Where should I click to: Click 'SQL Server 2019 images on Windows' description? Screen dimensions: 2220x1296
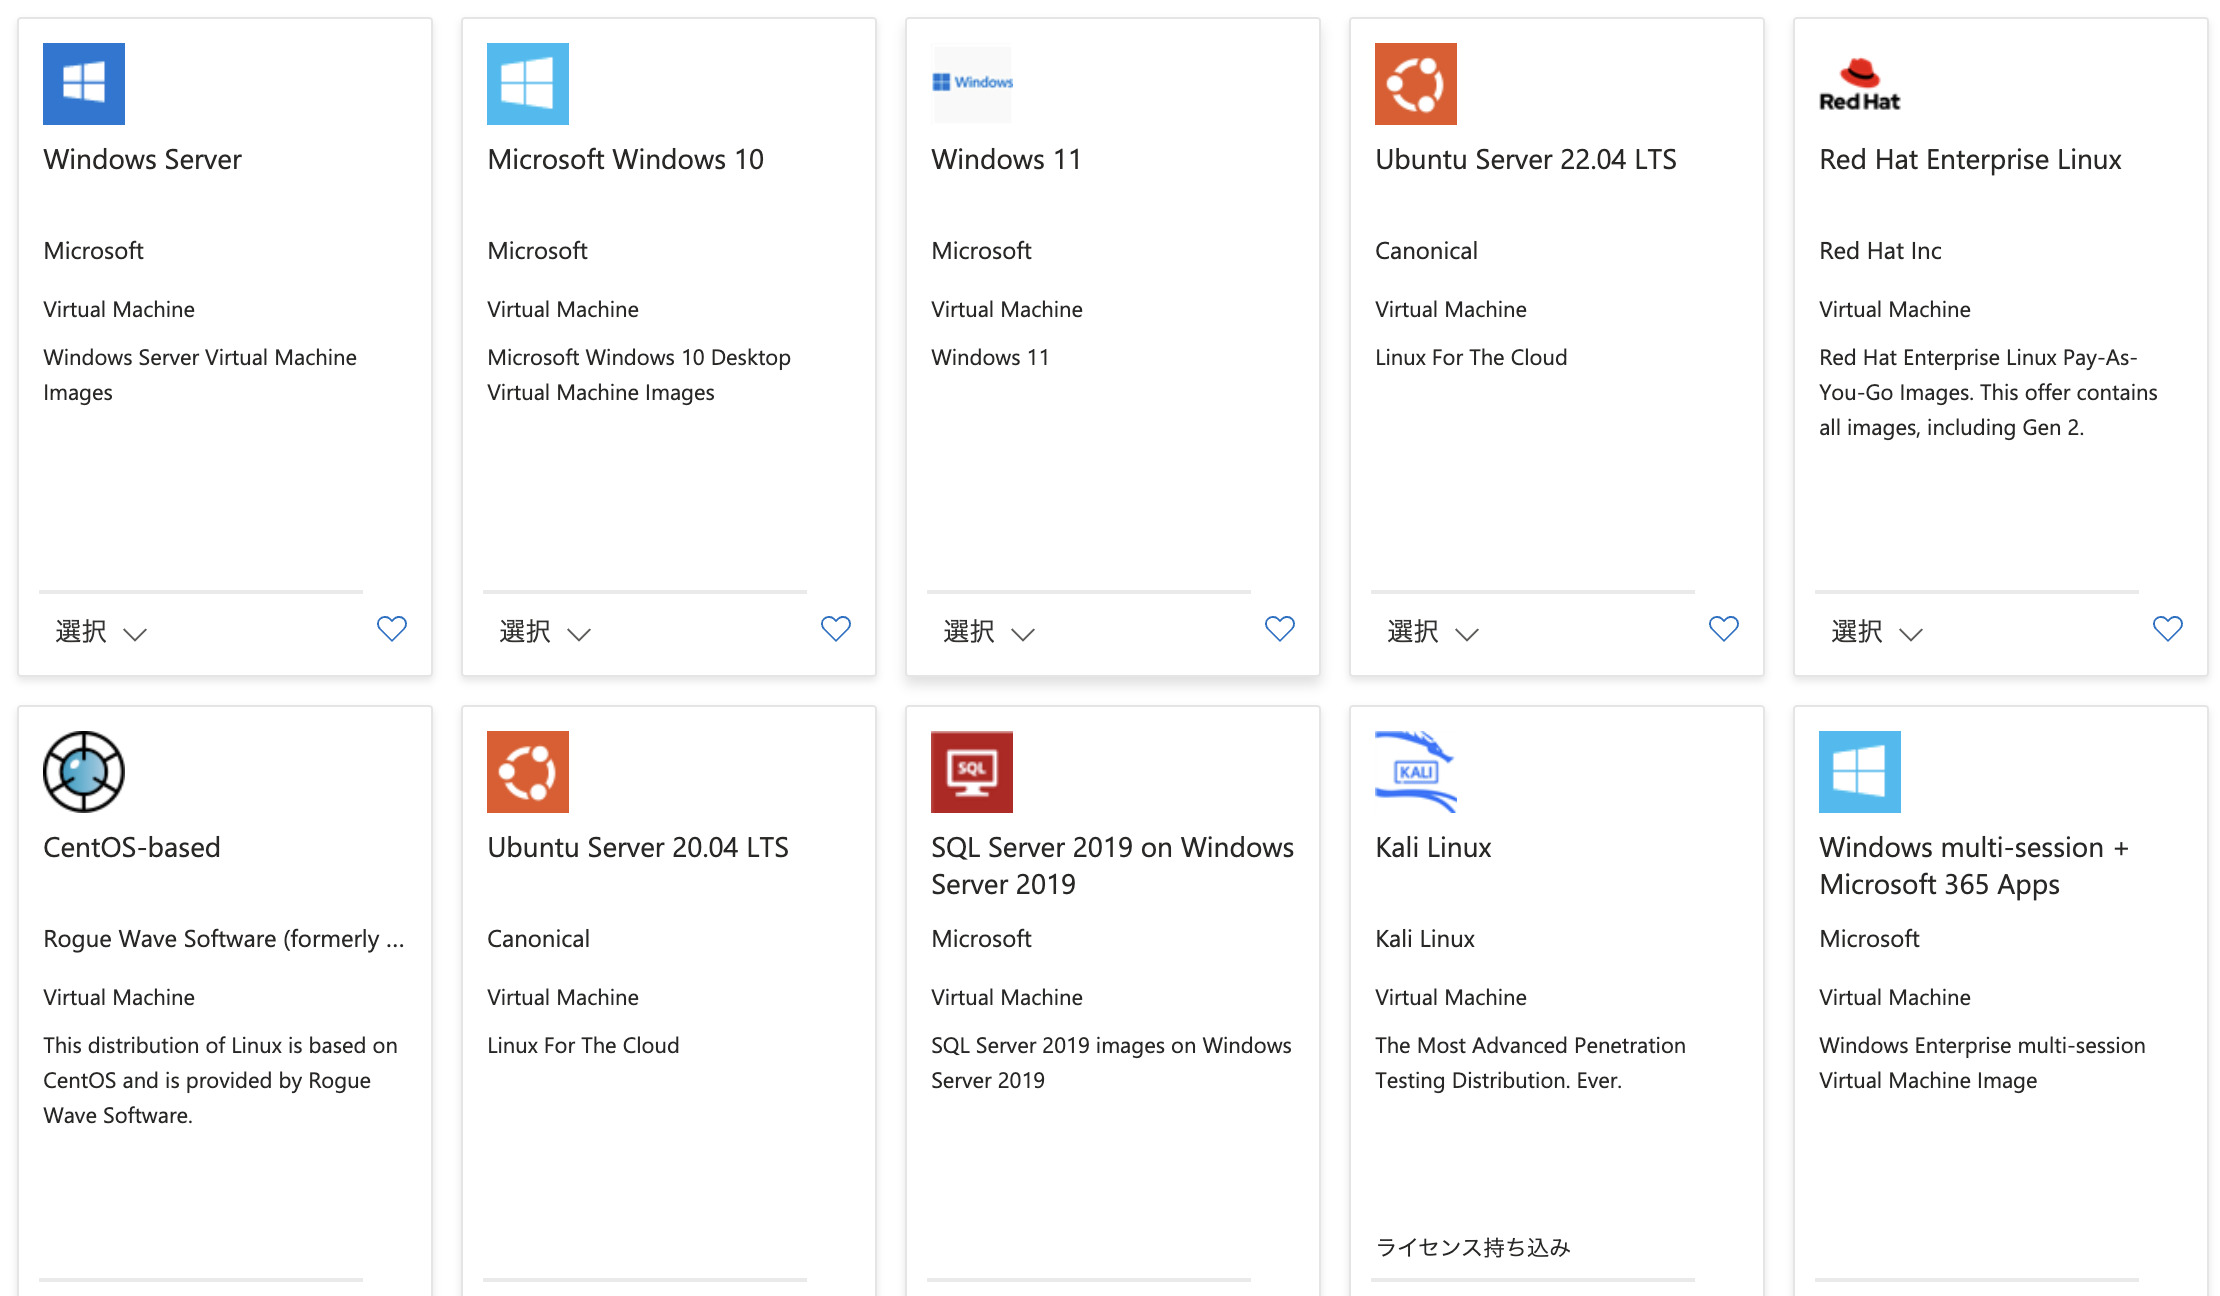pyautogui.click(x=1111, y=1062)
